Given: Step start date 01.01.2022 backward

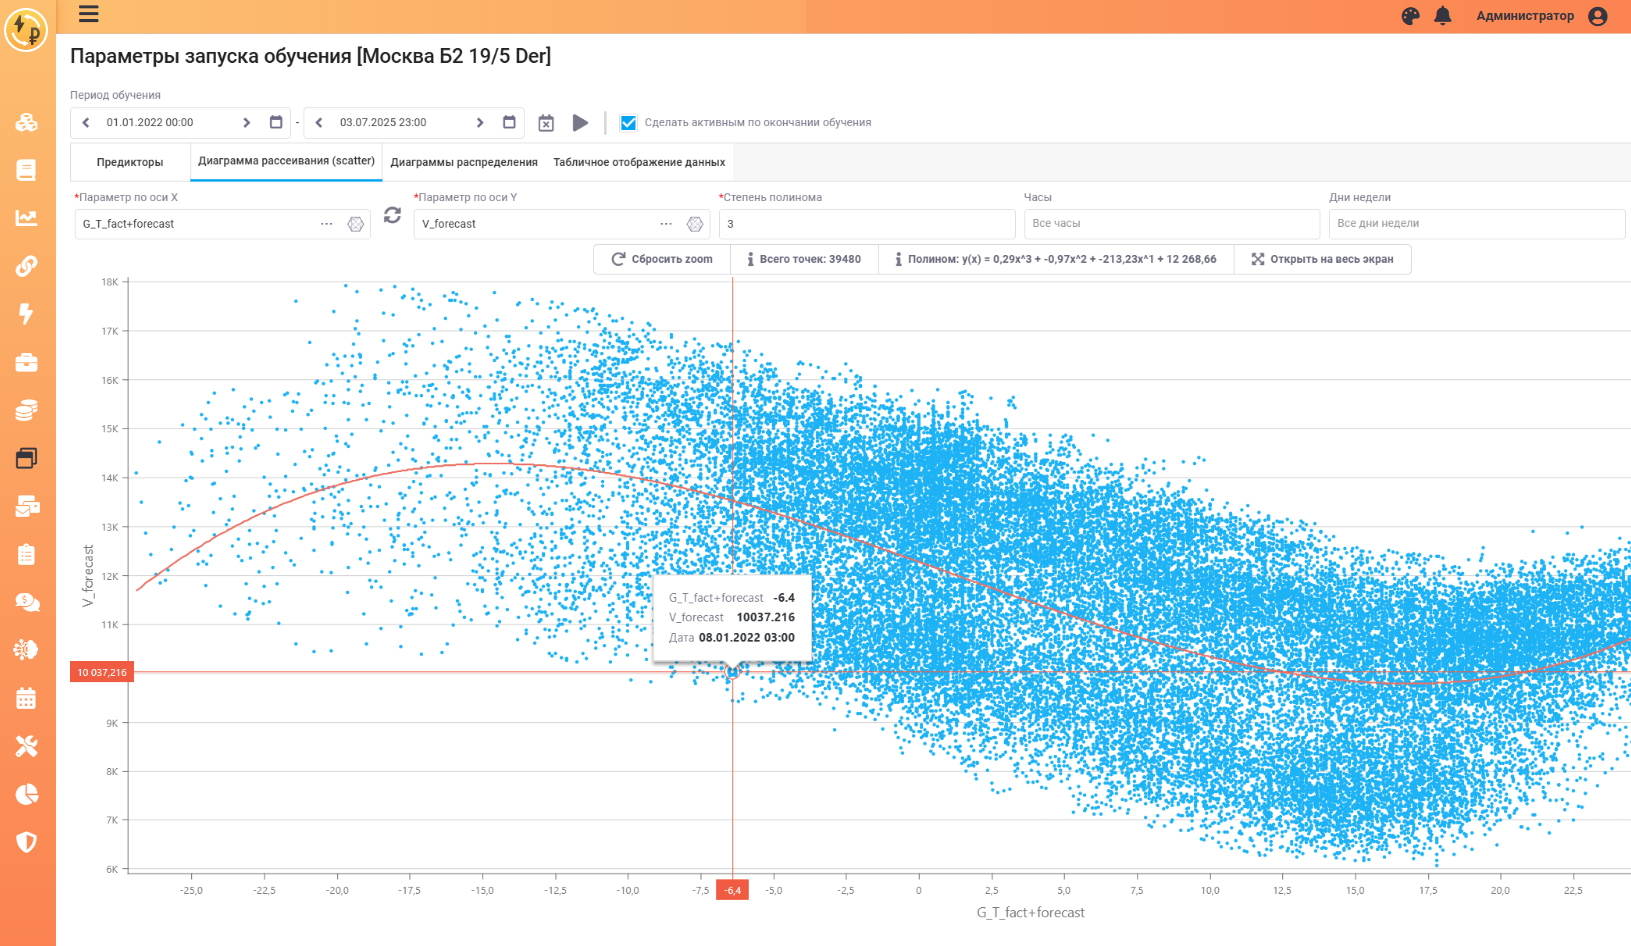Looking at the screenshot, I should click(86, 123).
